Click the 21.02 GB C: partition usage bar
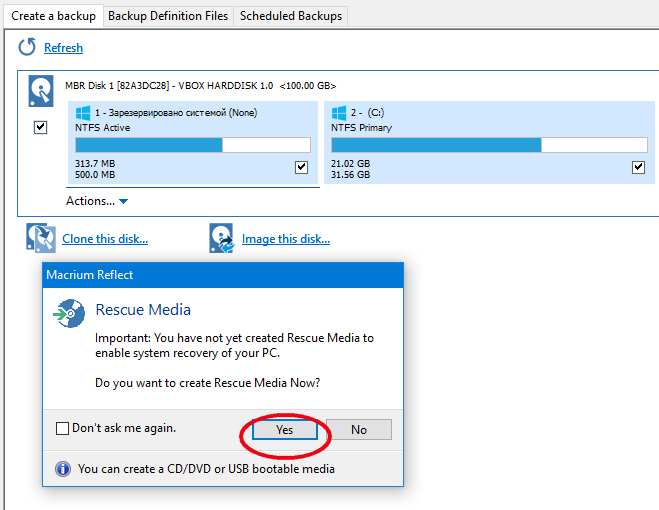The width and height of the screenshot is (659, 510). click(x=489, y=145)
